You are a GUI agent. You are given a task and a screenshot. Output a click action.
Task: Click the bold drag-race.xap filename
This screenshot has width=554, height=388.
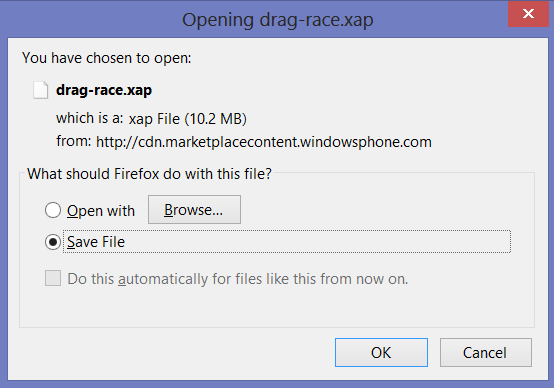[x=104, y=90]
